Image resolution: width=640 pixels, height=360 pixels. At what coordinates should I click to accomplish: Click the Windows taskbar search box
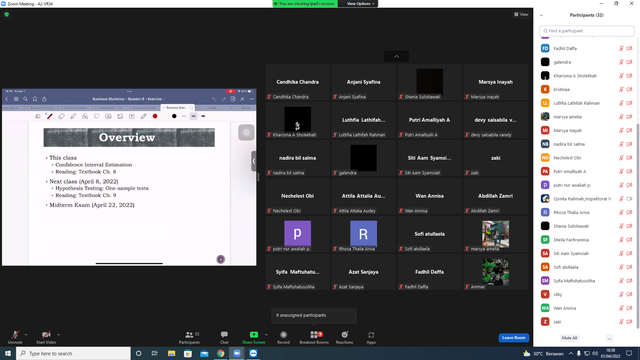coord(73,353)
